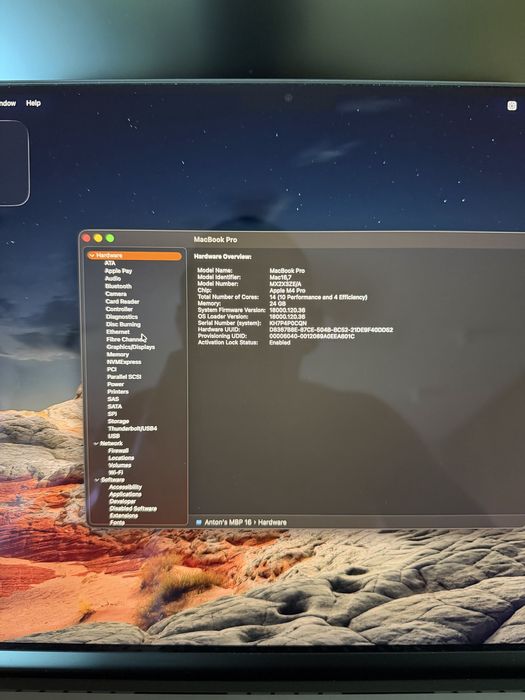Open the Help menu

coord(33,103)
